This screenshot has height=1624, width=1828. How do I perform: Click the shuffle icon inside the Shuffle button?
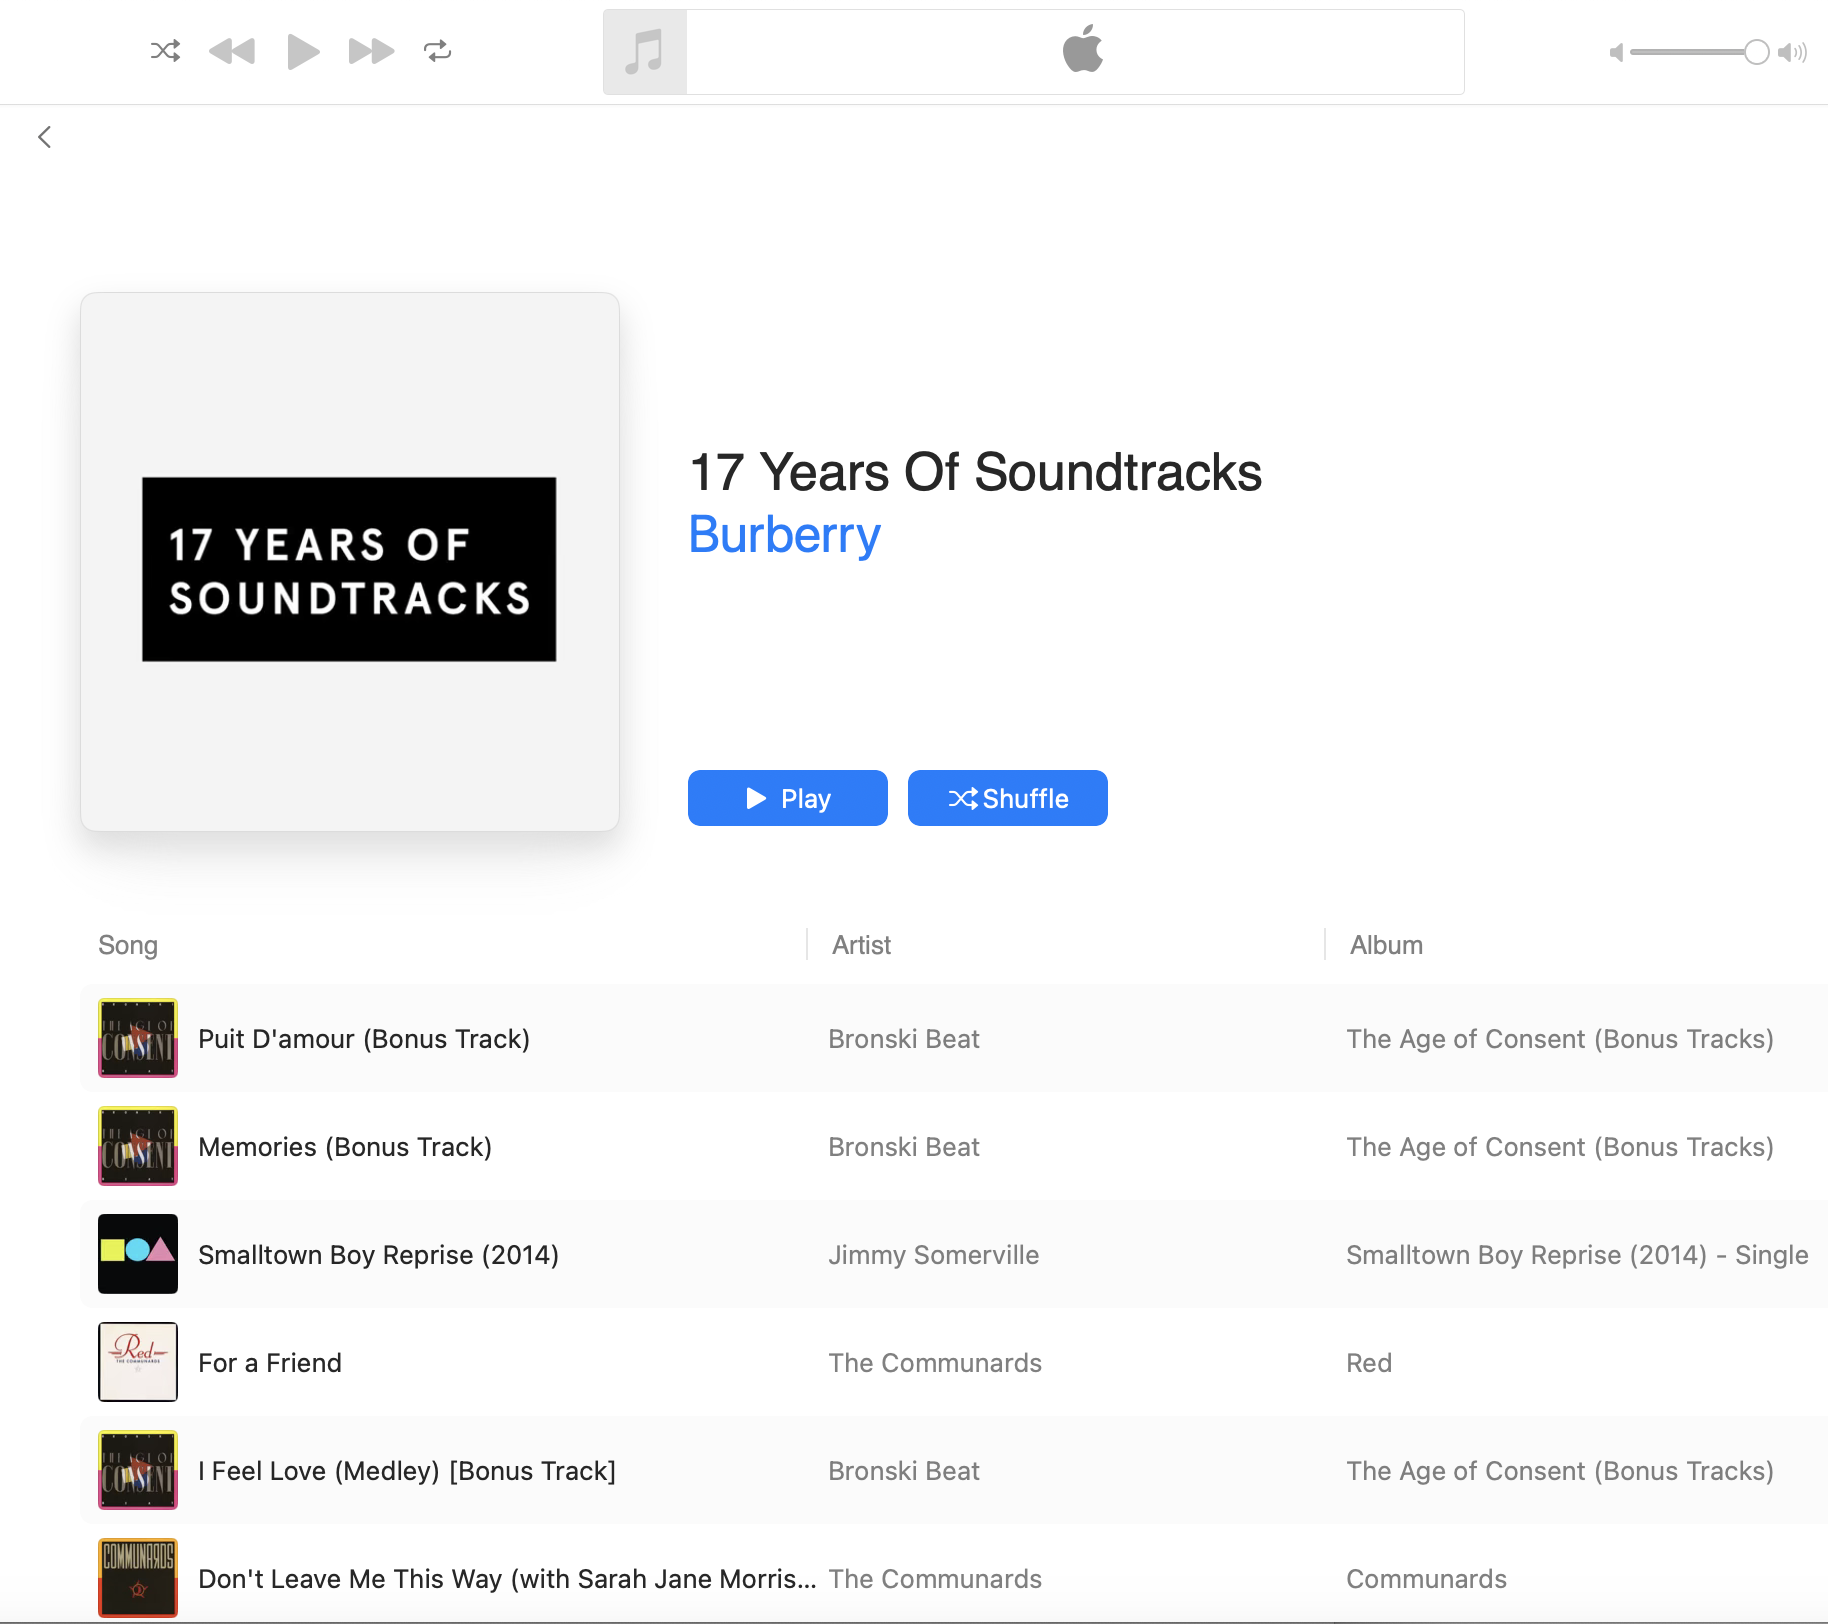click(x=963, y=798)
